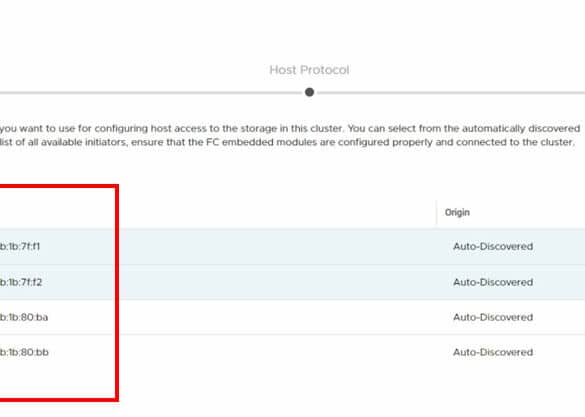Select the initiator ending in 80:ba
The image size is (585, 417).
[x=24, y=317]
